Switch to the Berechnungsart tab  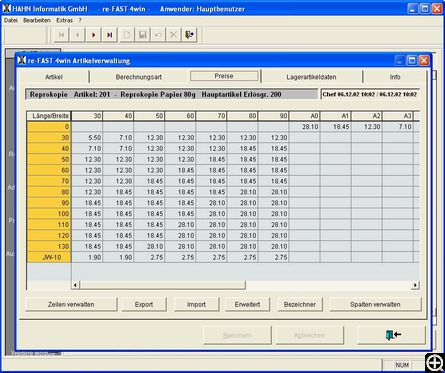click(139, 77)
